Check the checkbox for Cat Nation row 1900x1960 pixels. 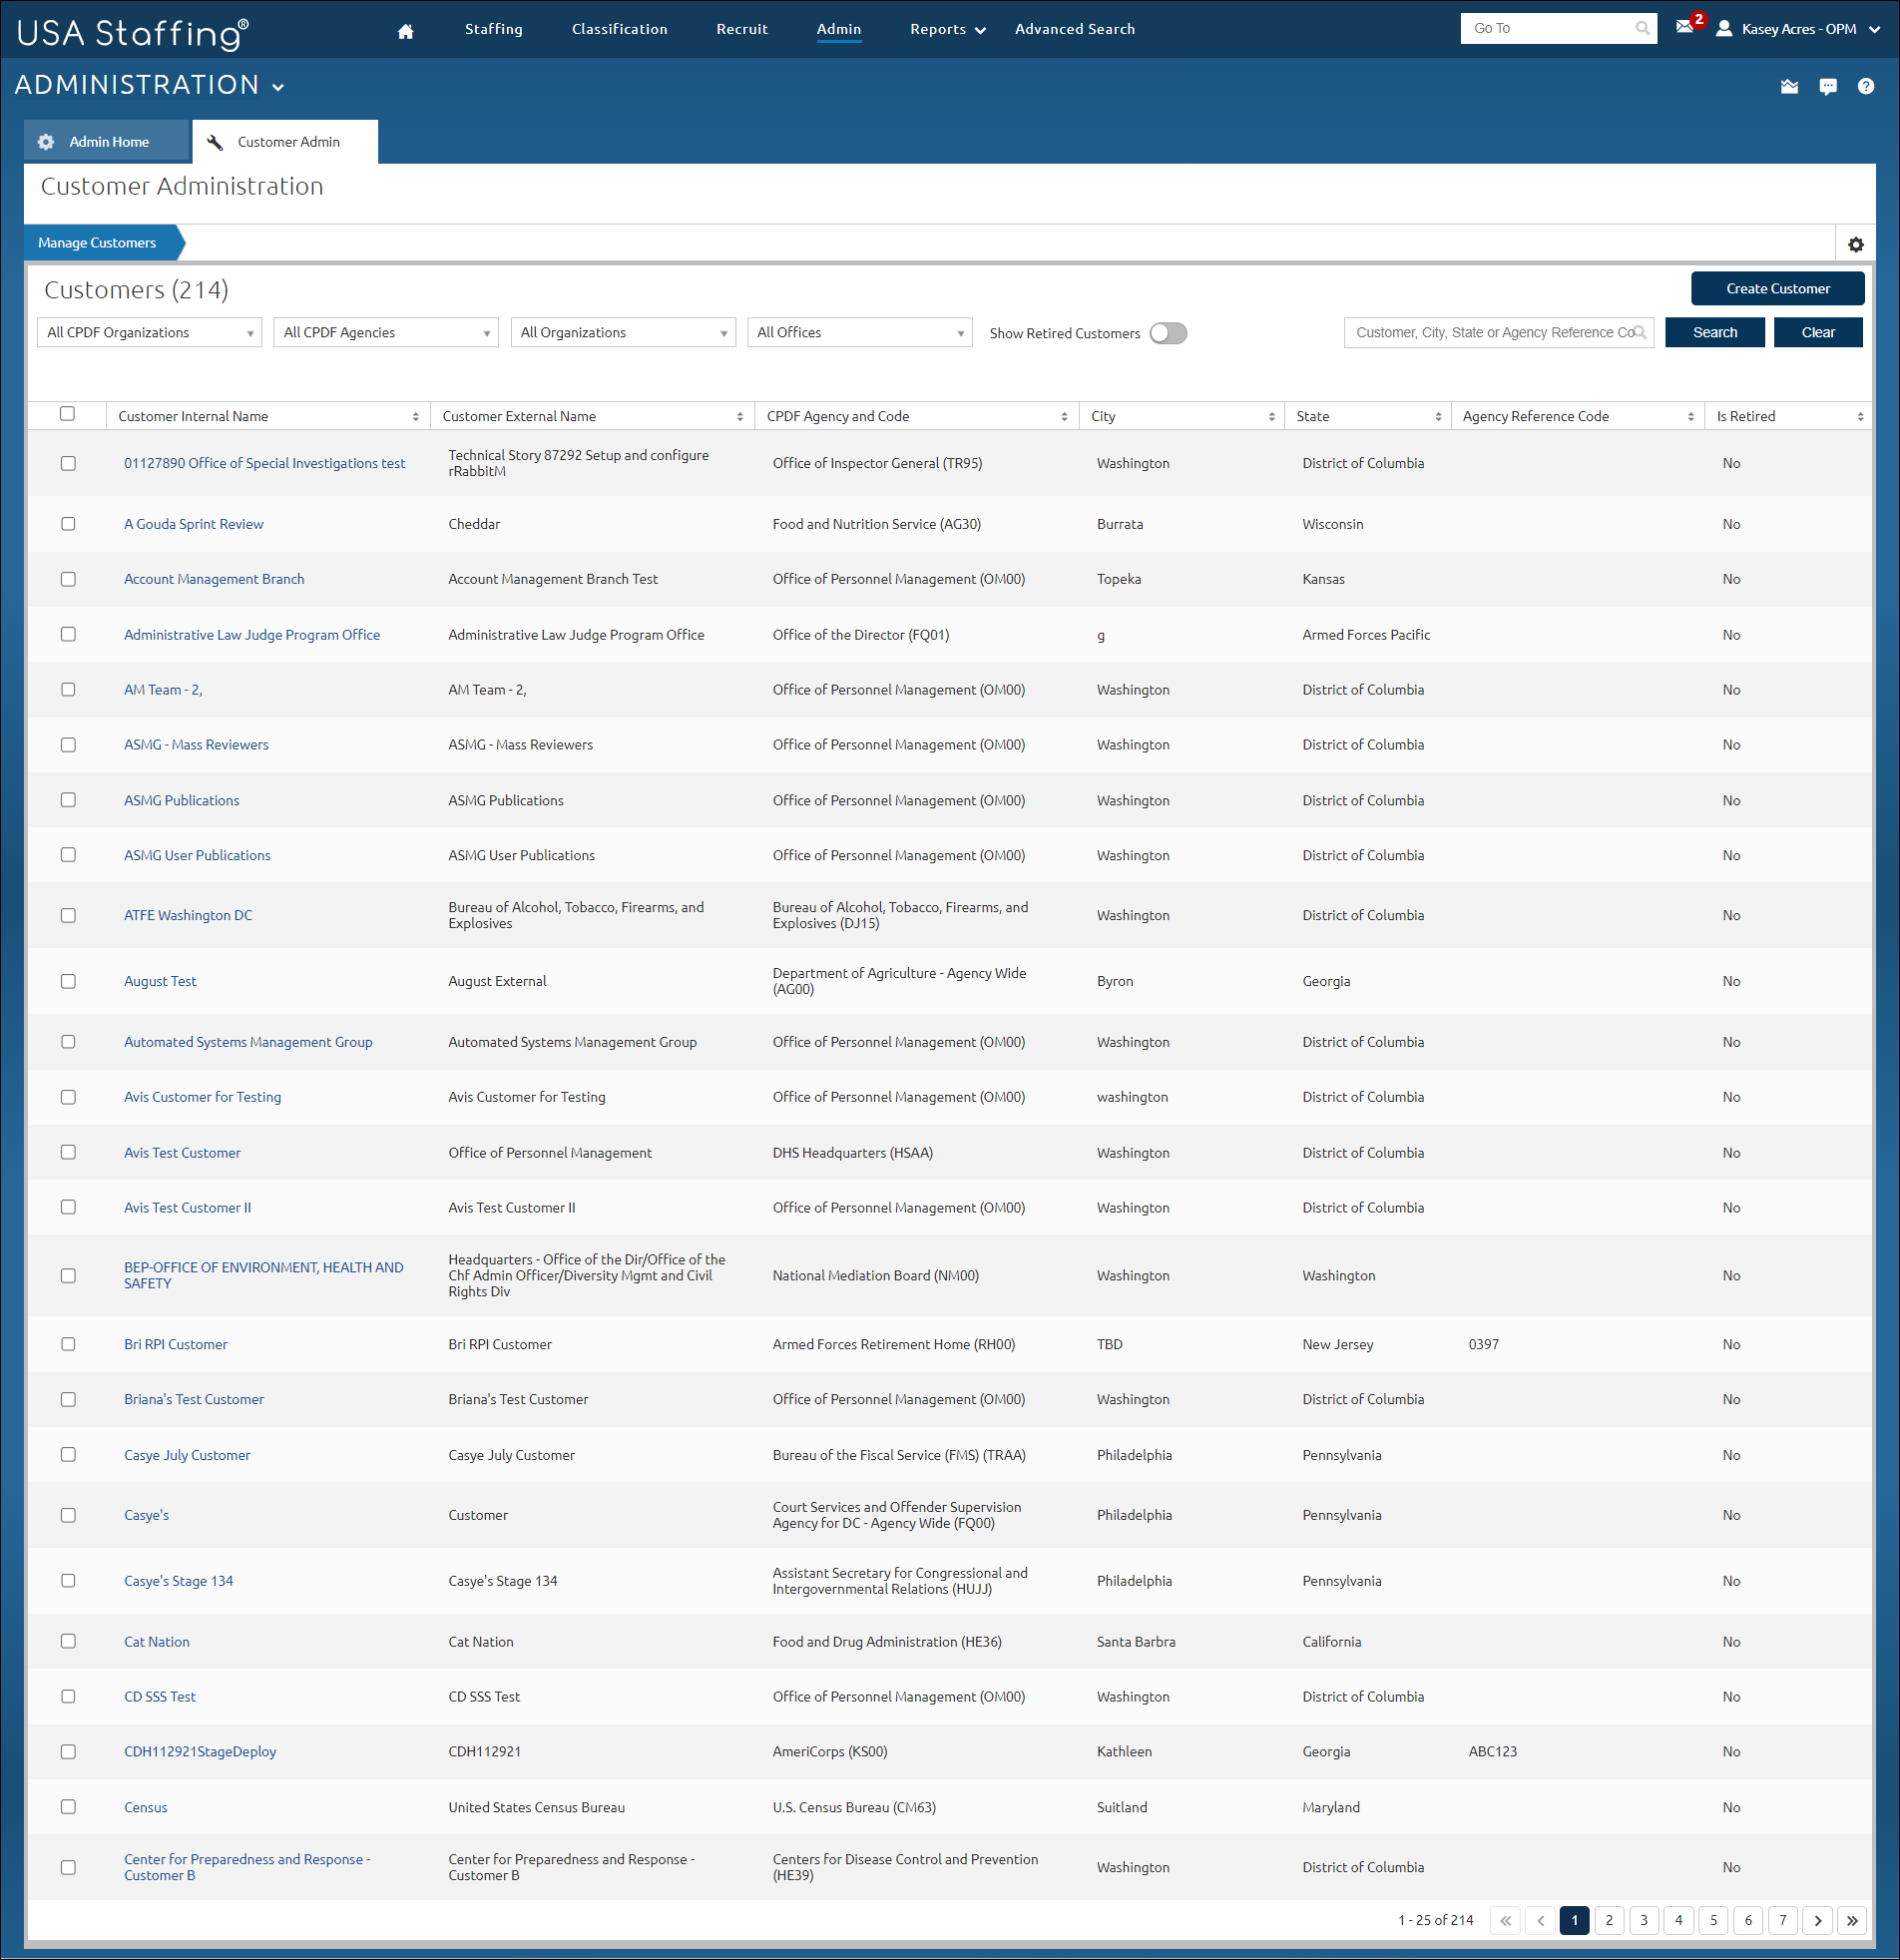[x=68, y=1641]
